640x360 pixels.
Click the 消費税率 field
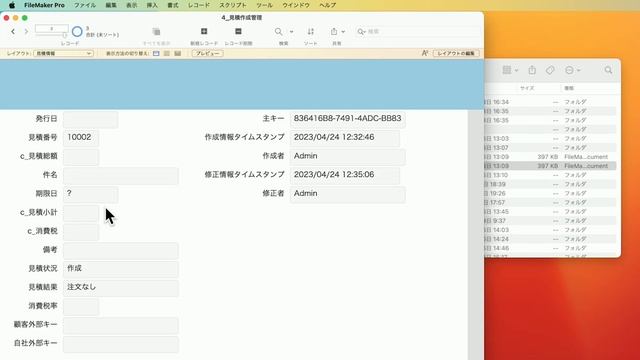pos(81,307)
